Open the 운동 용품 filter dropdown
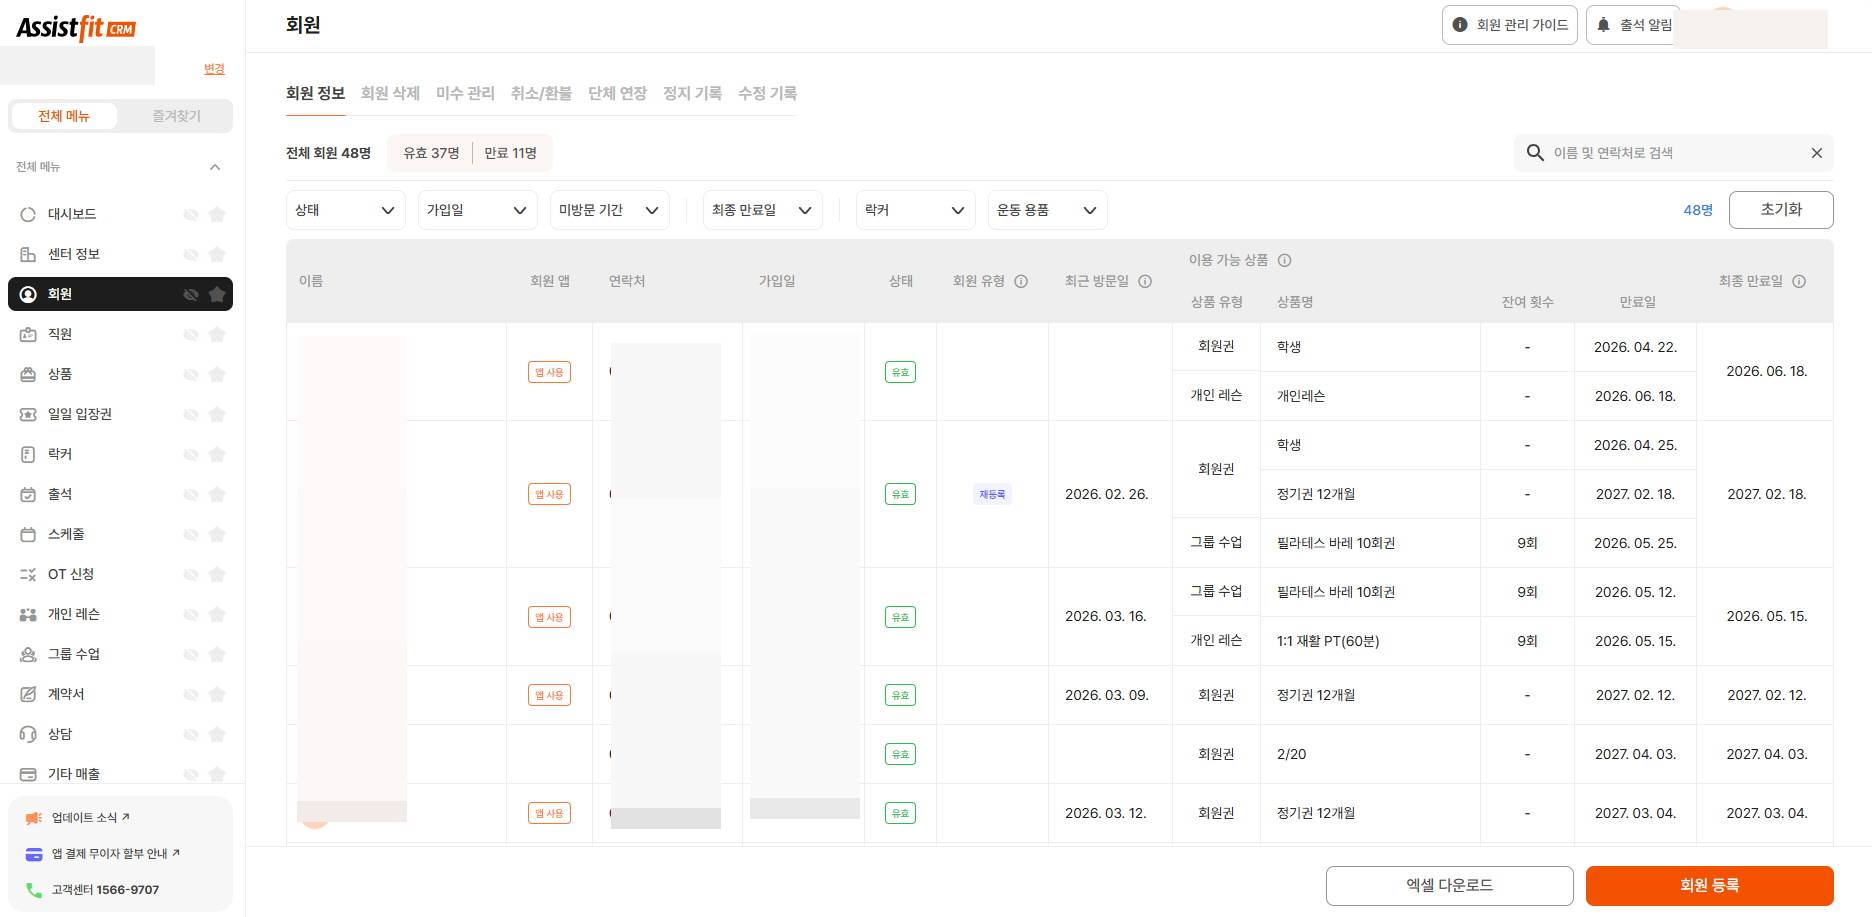This screenshot has height=917, width=1872. coord(1046,210)
